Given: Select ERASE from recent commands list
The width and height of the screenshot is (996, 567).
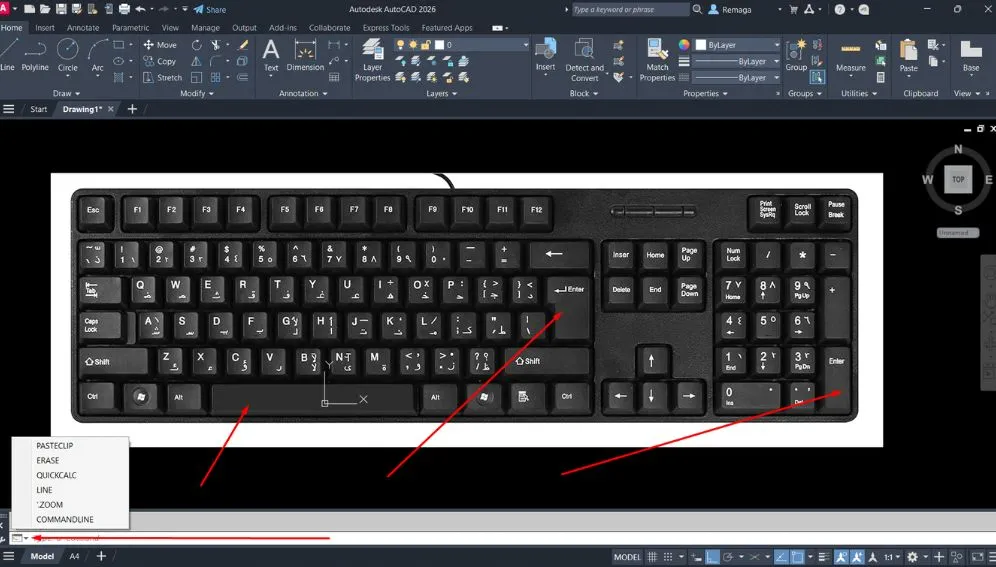Looking at the screenshot, I should coord(48,460).
